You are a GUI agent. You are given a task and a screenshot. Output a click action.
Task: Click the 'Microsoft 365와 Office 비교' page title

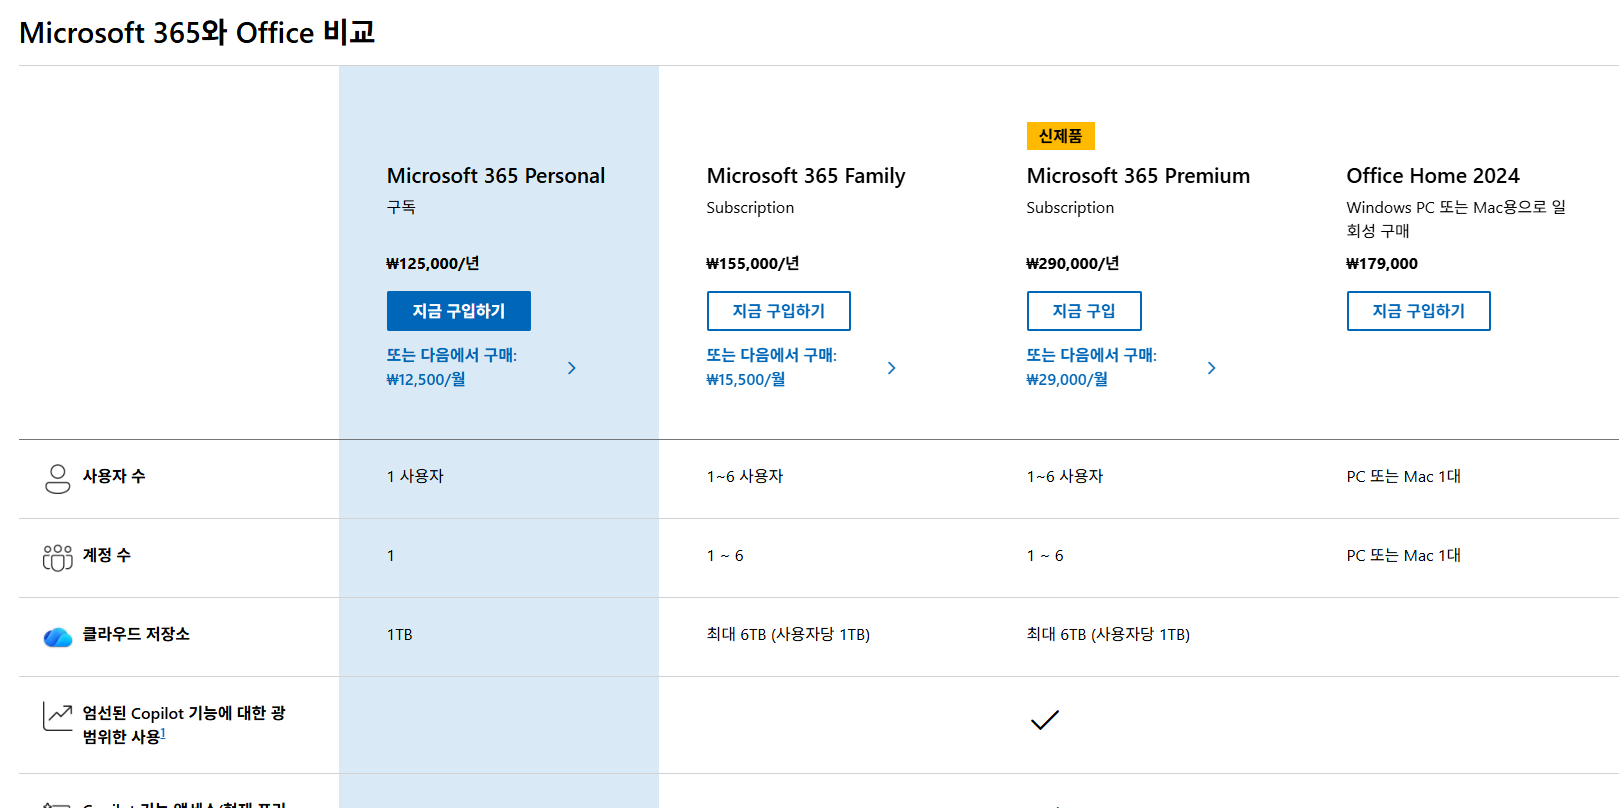tap(197, 32)
